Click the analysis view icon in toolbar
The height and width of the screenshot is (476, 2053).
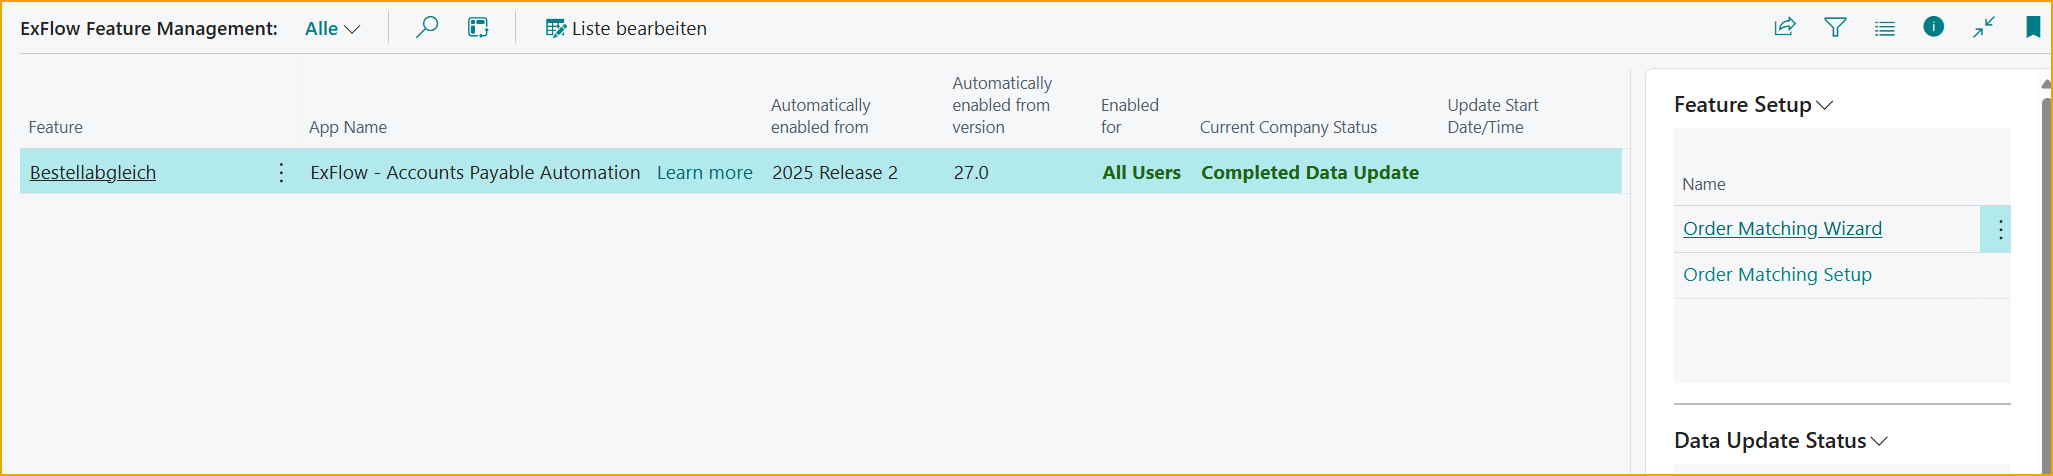pos(478,27)
